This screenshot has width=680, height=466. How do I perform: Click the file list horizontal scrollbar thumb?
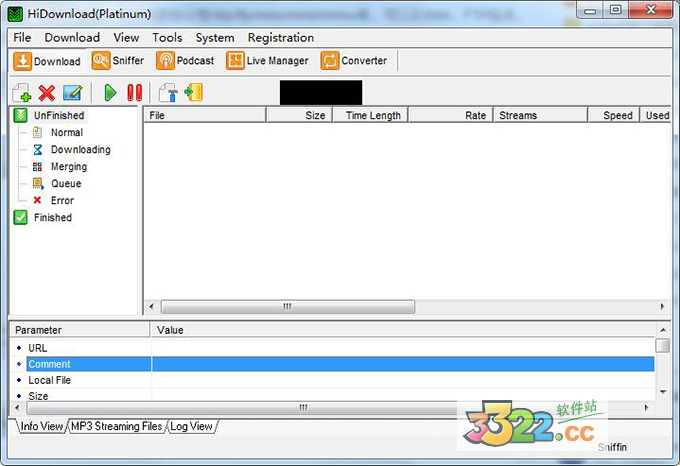288,306
